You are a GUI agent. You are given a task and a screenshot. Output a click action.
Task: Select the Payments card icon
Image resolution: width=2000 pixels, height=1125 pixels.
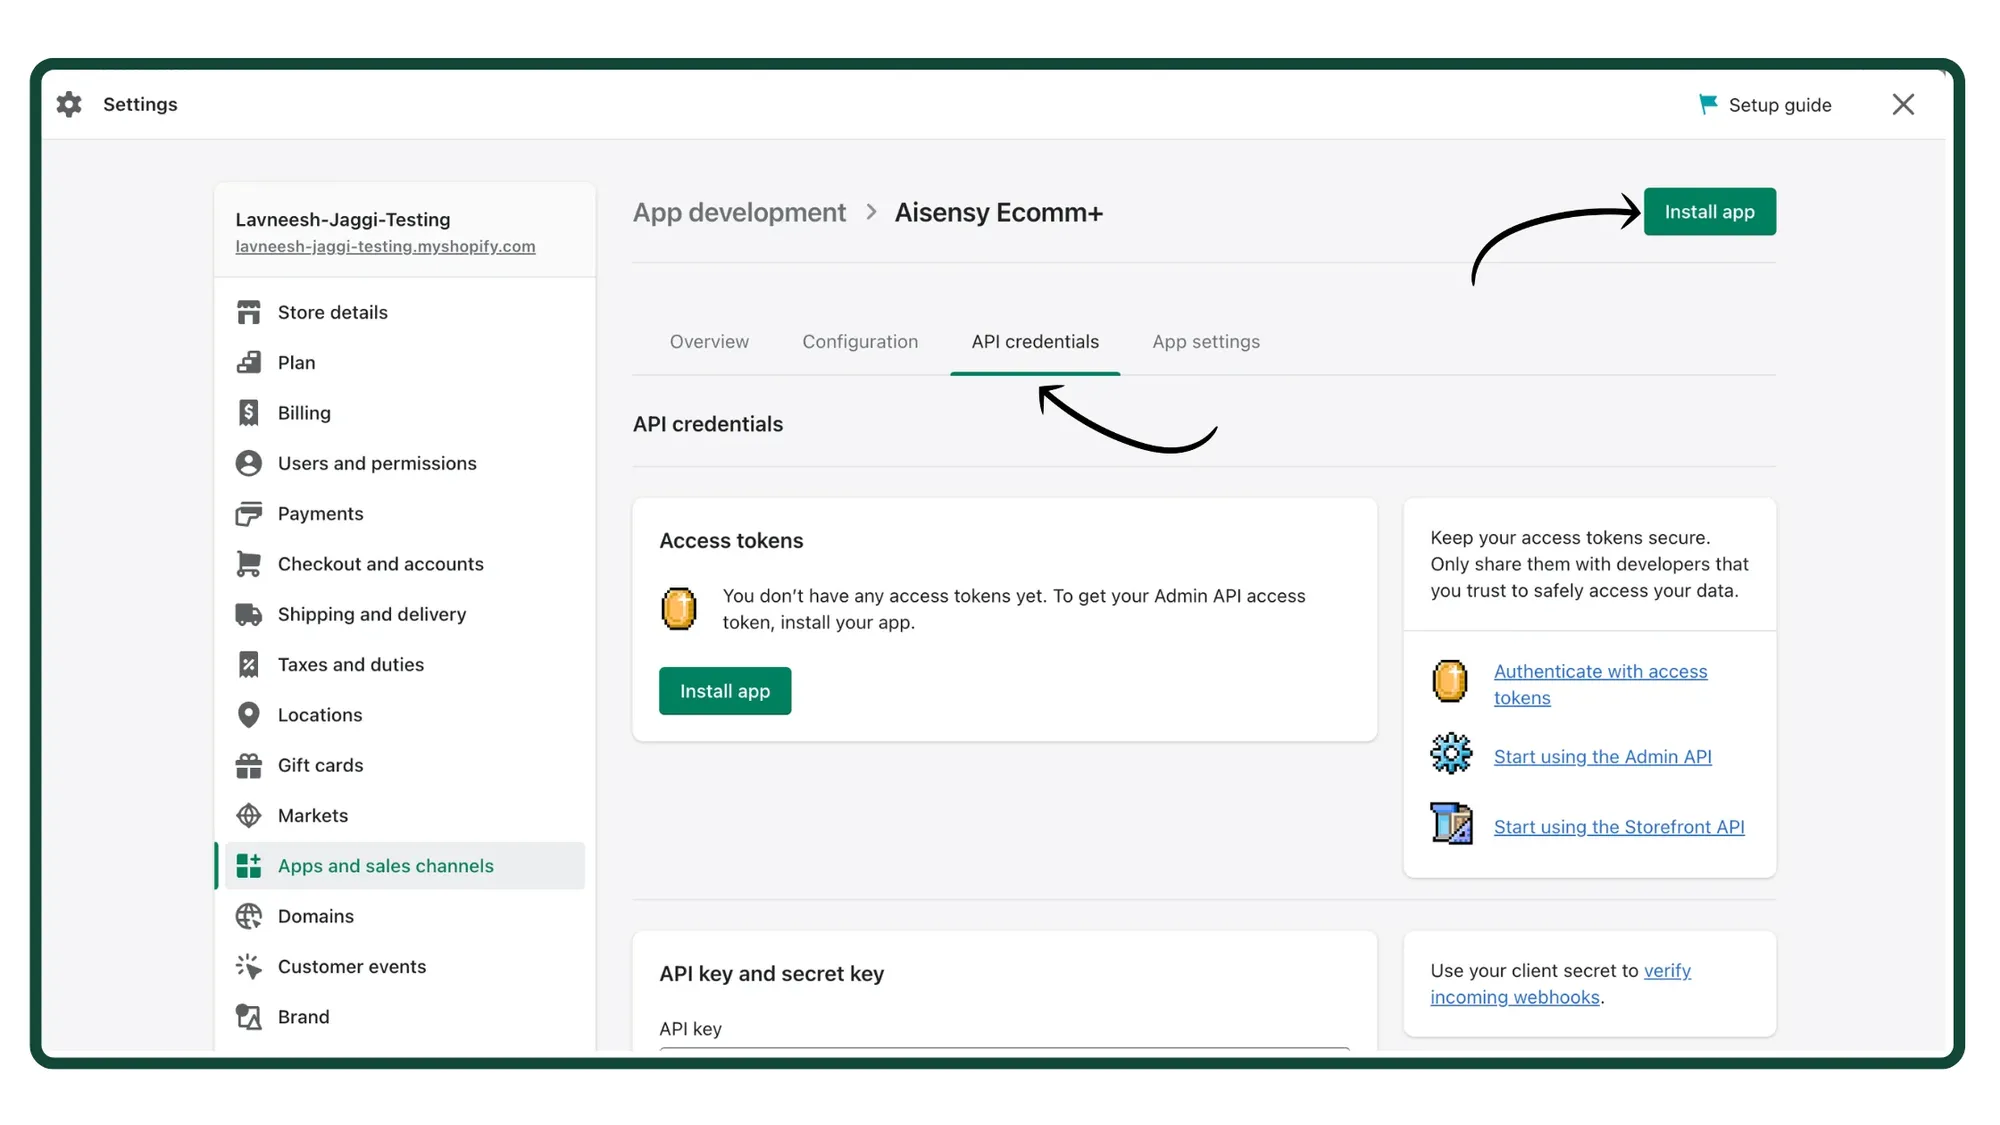pos(249,513)
